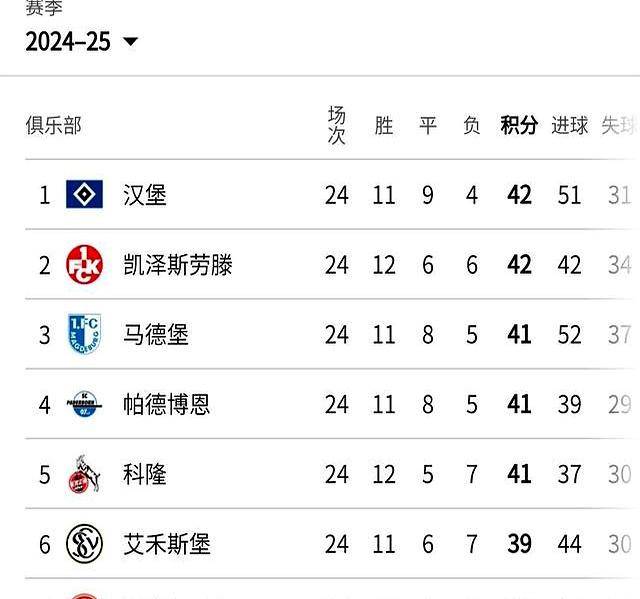This screenshot has width=640, height=599.
Task: Open the 艾禾斯堡 team page
Action: click(x=167, y=544)
